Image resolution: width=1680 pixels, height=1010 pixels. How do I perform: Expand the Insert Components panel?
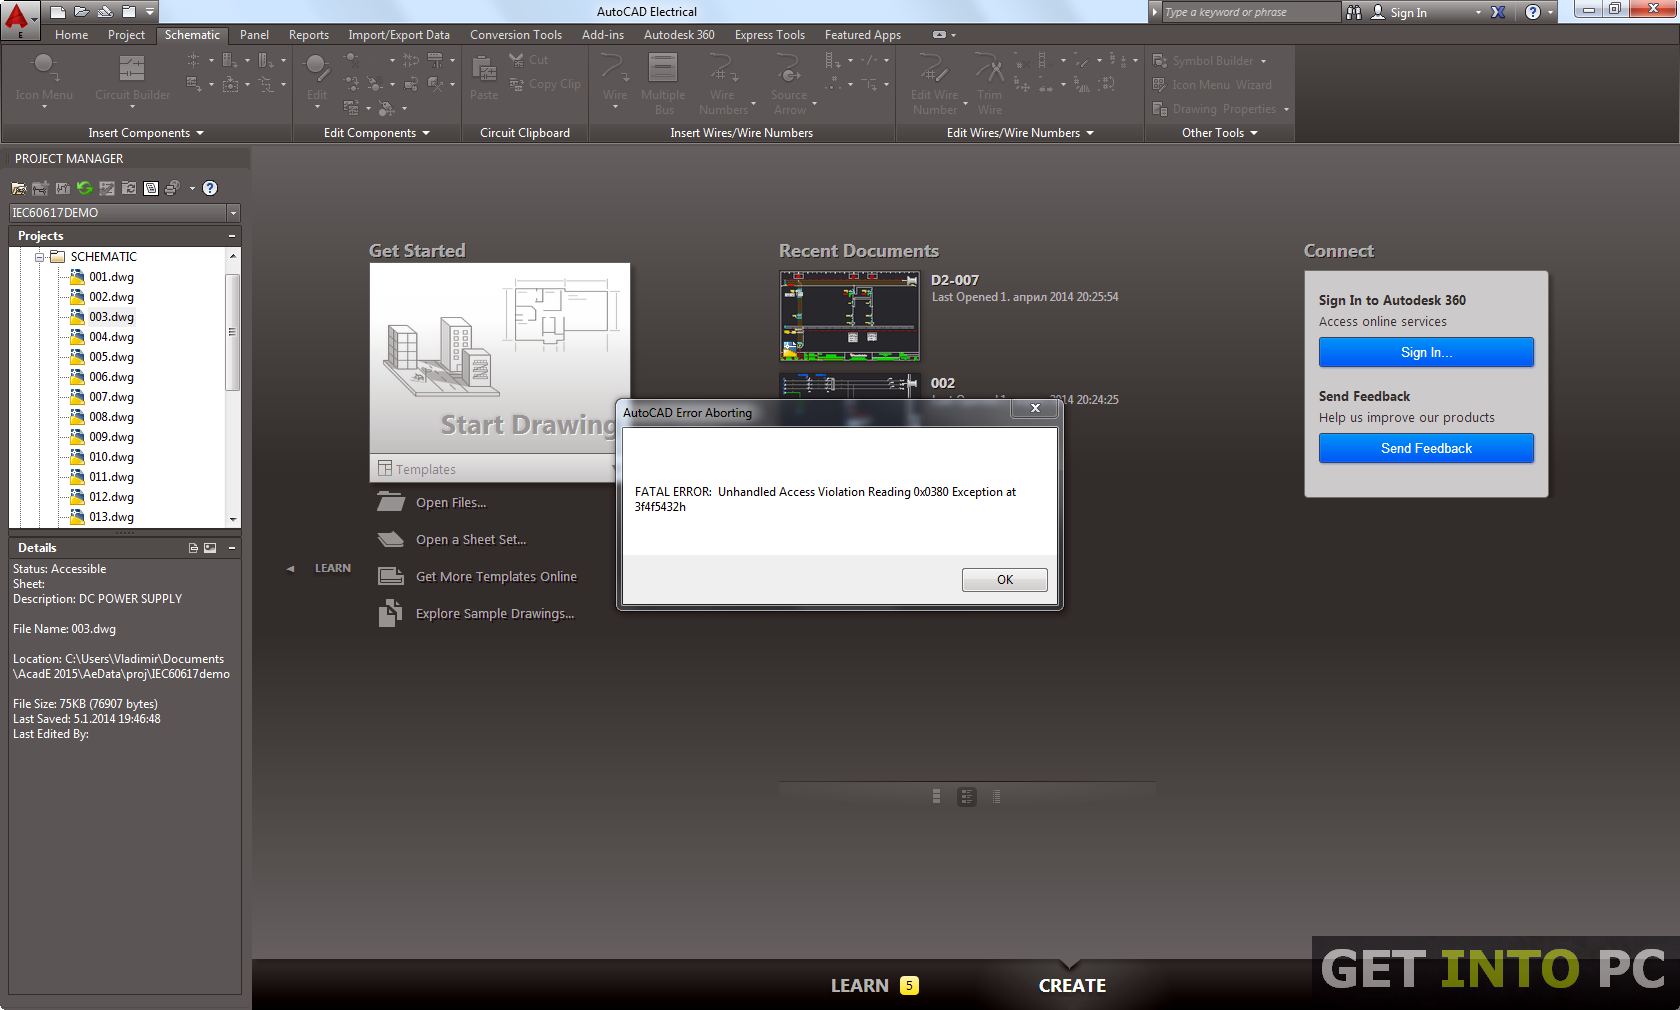point(146,133)
